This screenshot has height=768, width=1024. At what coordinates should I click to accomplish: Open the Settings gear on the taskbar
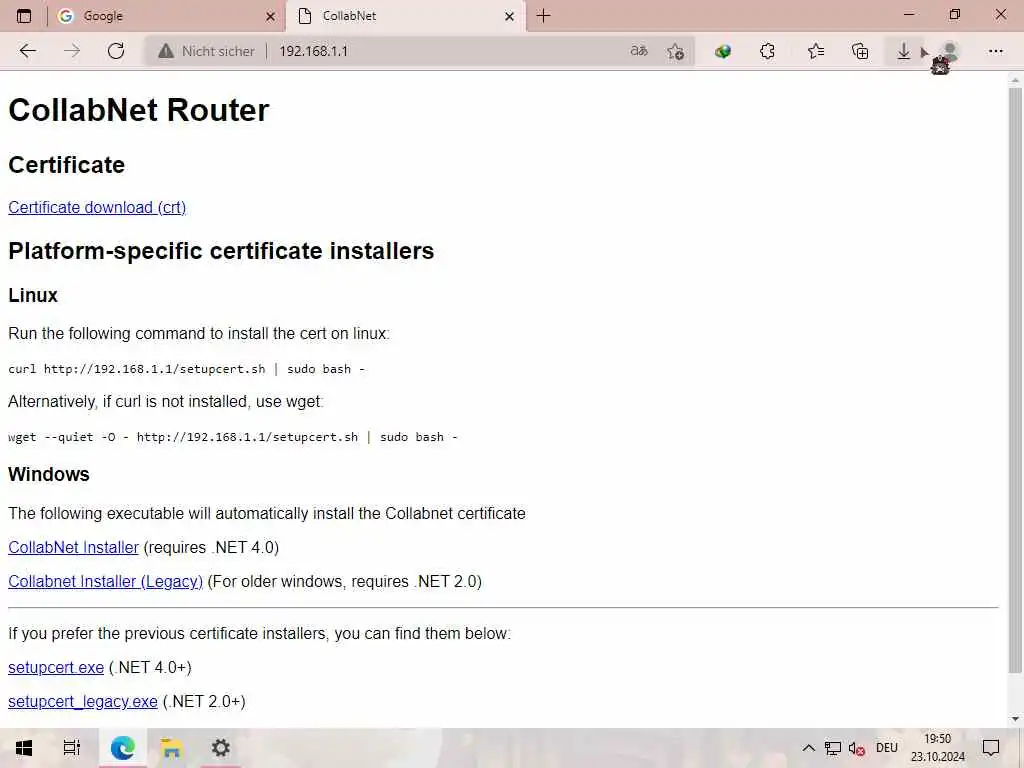pyautogui.click(x=220, y=748)
